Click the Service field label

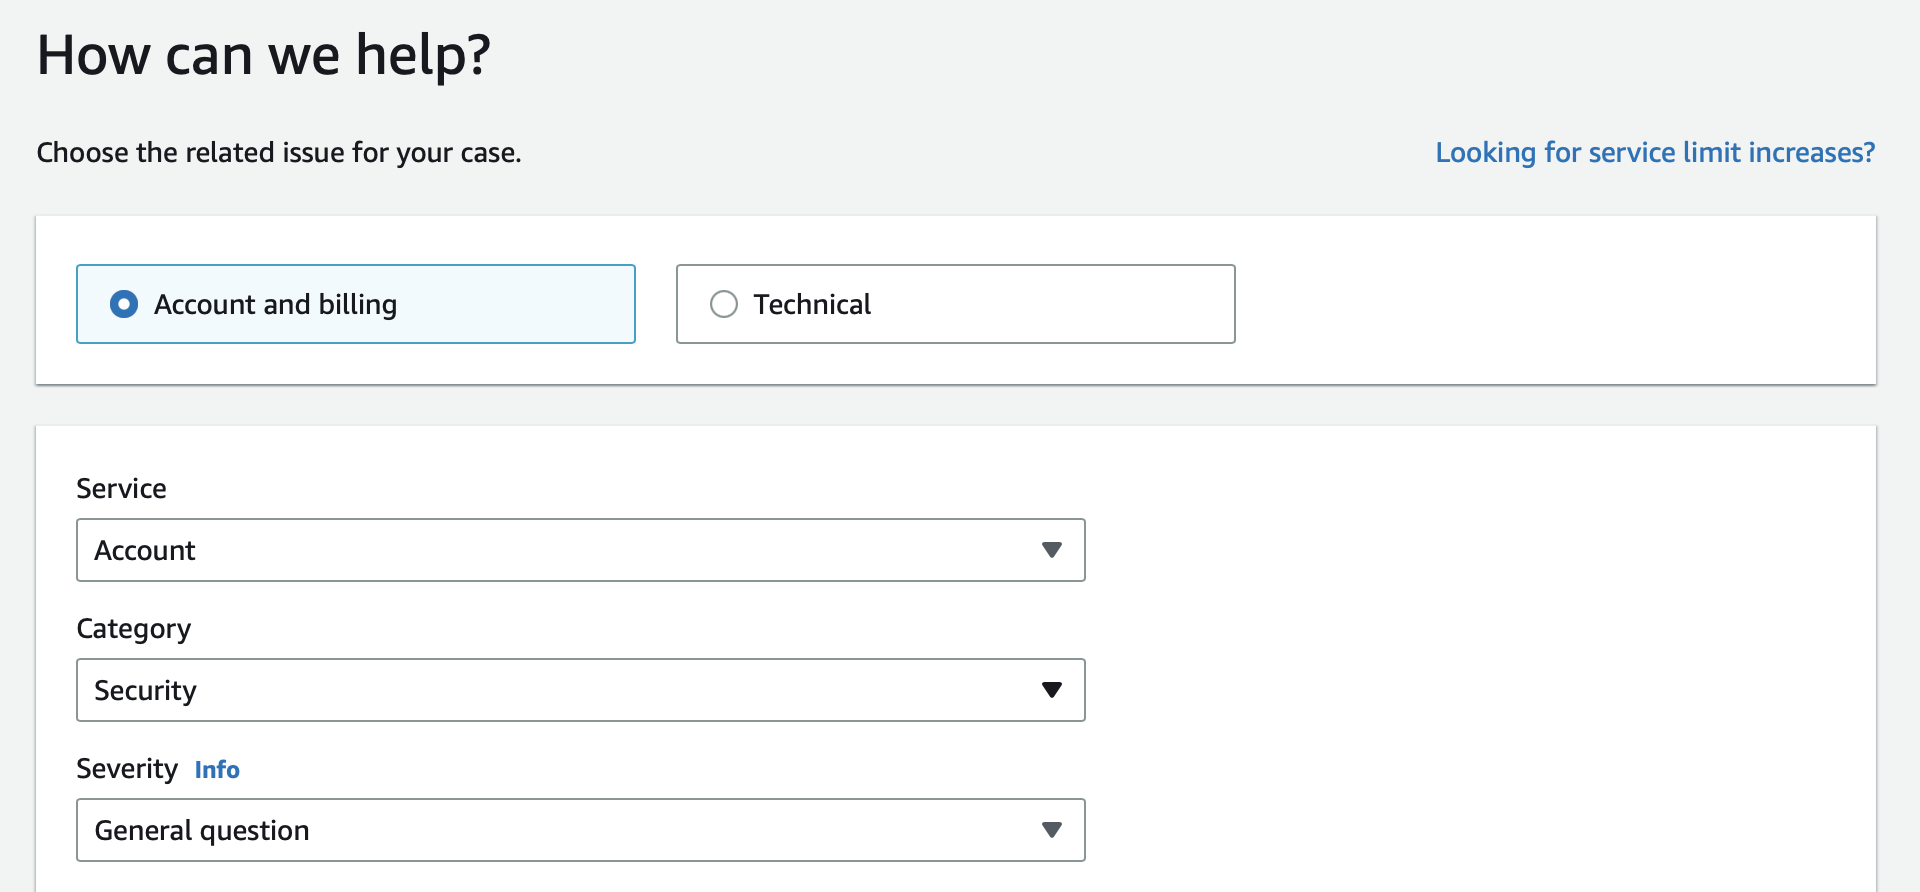(122, 489)
